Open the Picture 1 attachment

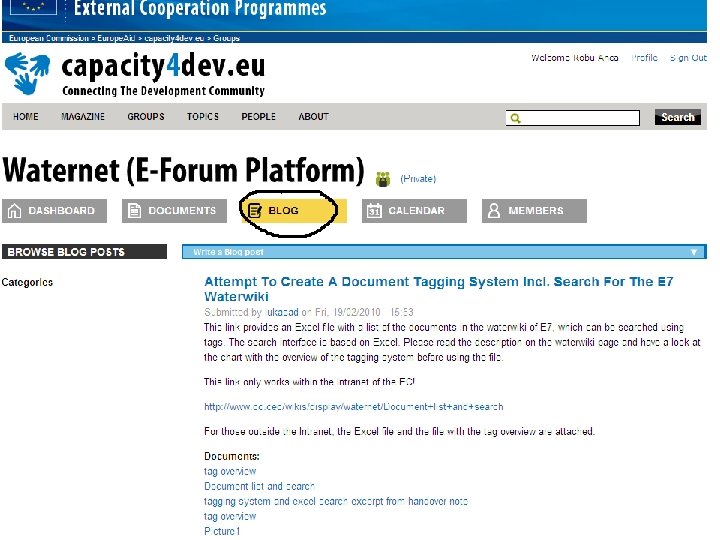click(222, 531)
